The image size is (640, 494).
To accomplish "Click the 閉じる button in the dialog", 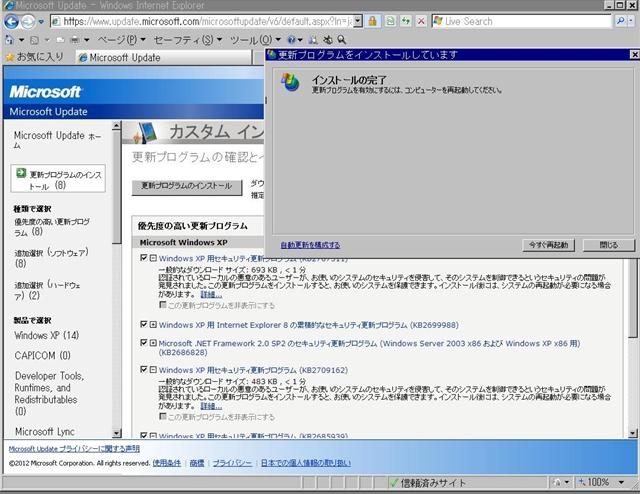I will click(x=609, y=245).
